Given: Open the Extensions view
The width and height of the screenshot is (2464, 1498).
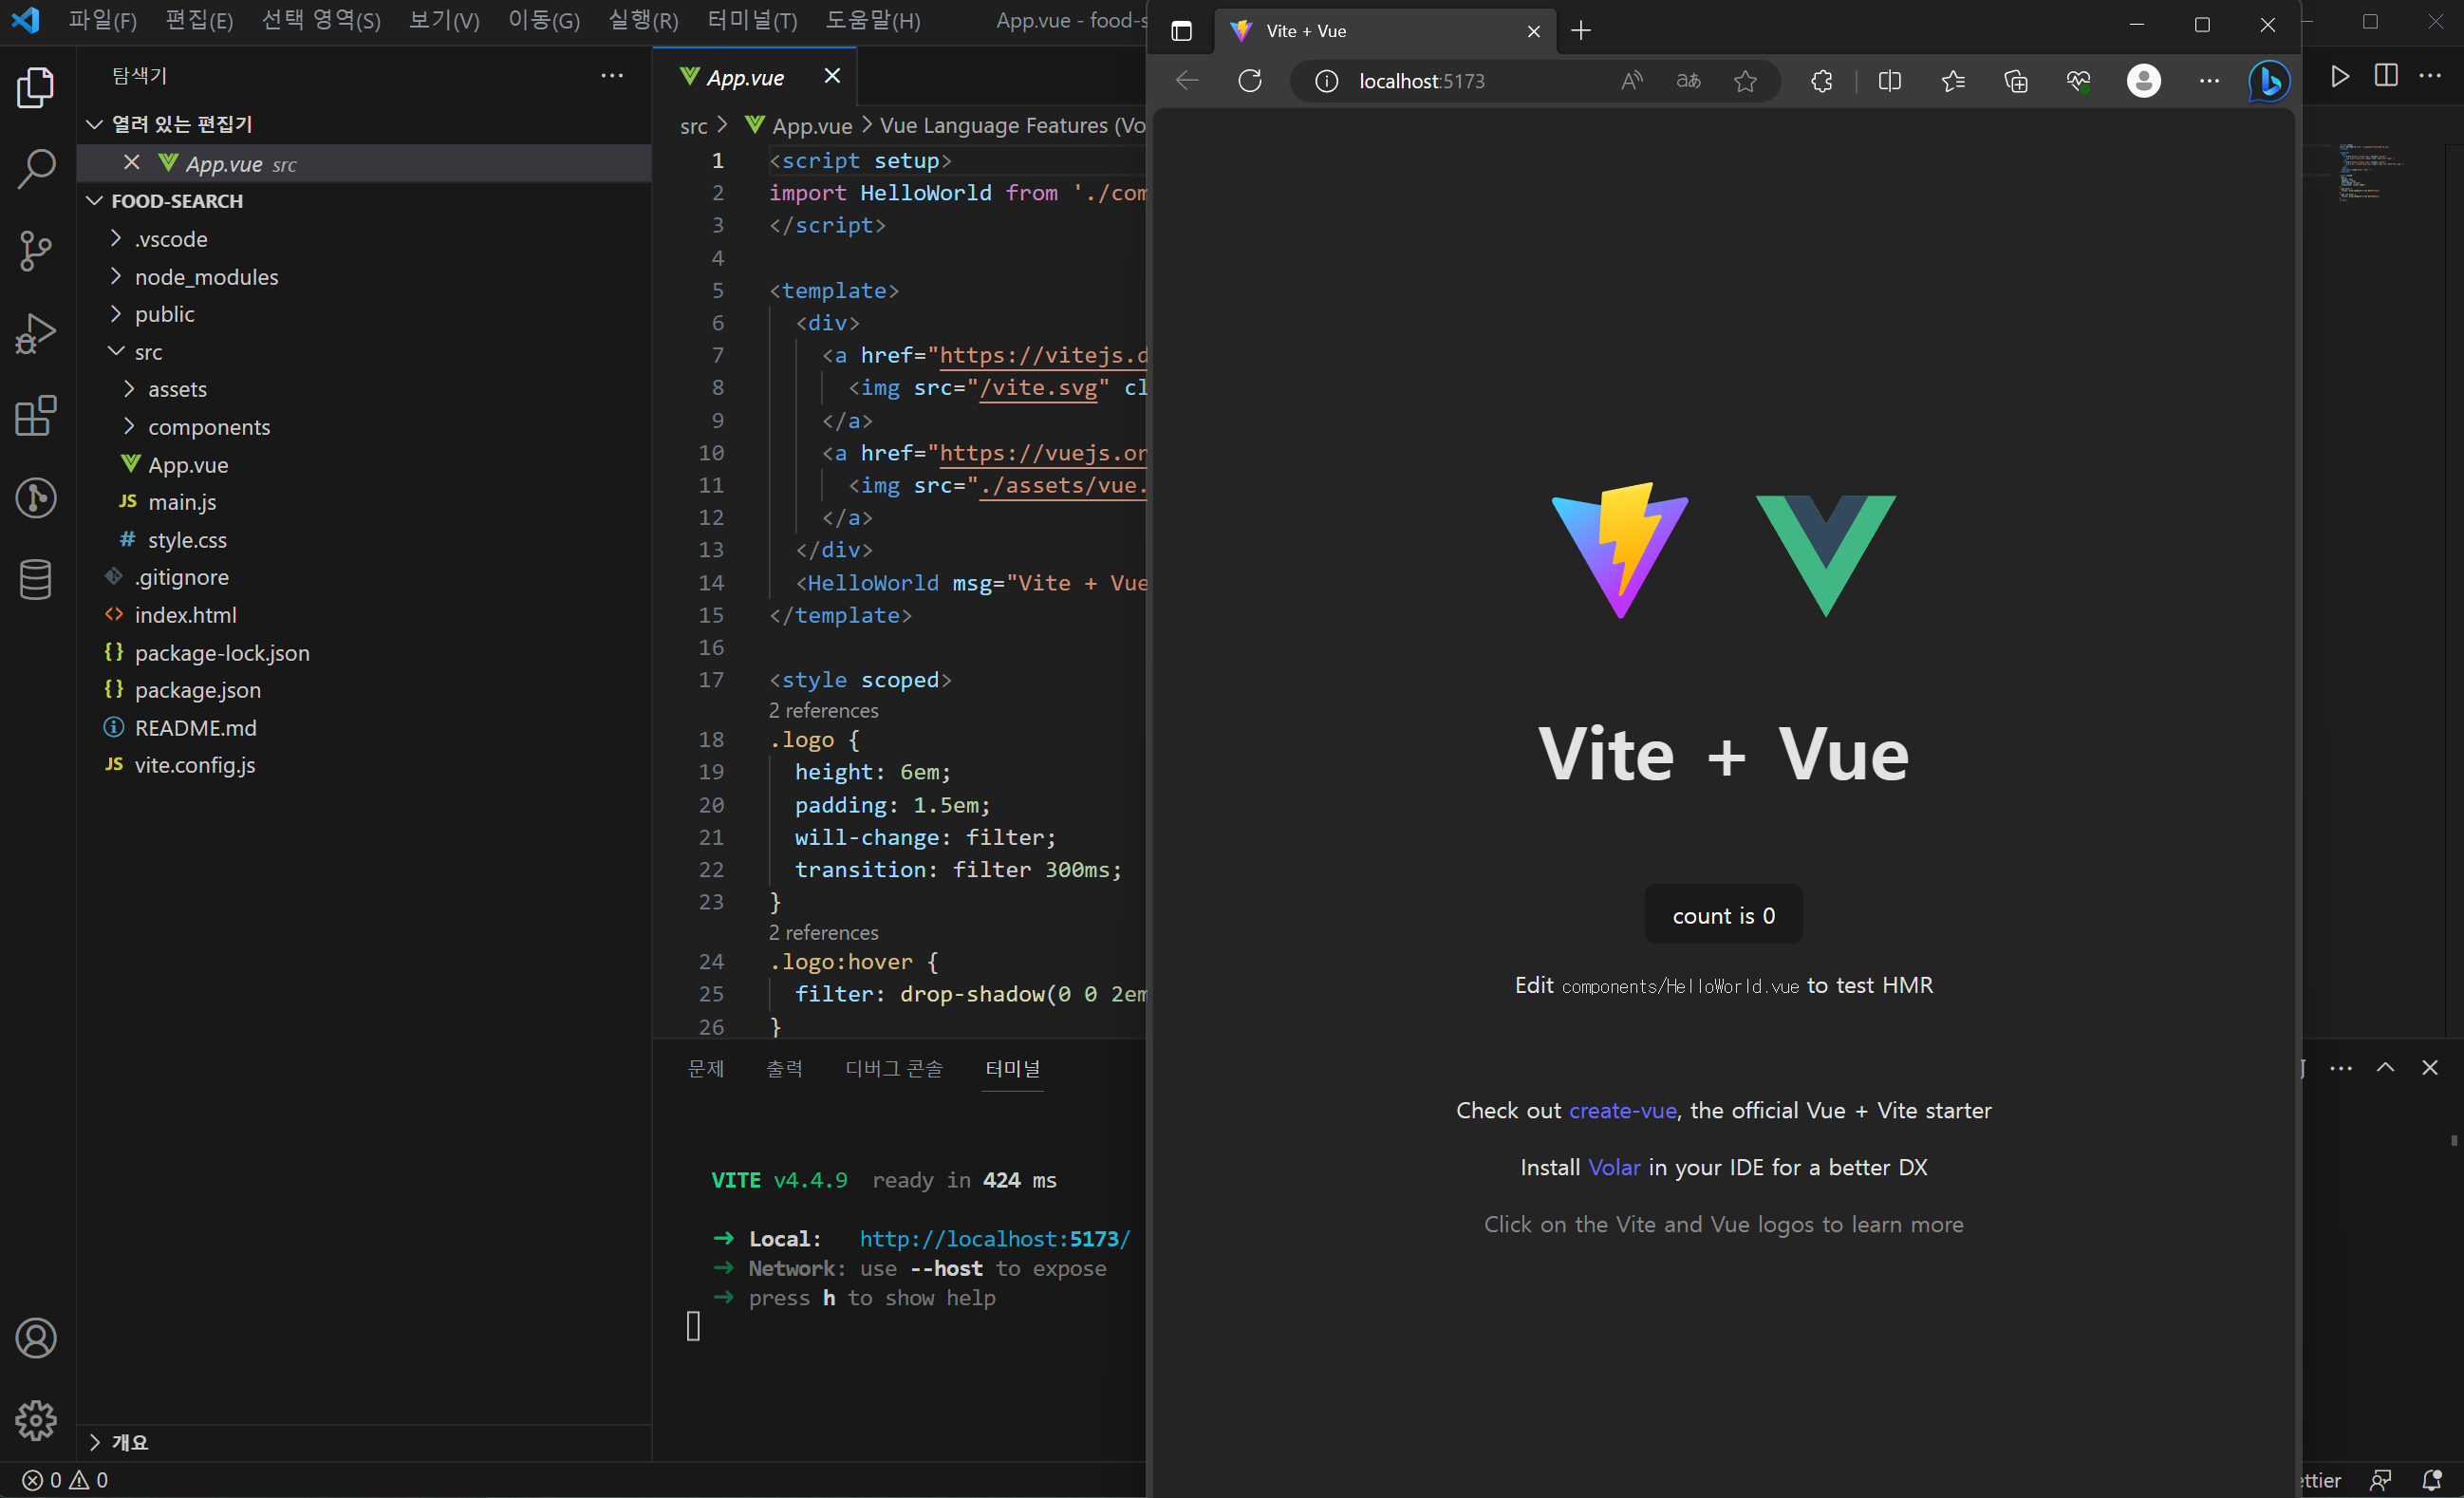Looking at the screenshot, I should 36,415.
